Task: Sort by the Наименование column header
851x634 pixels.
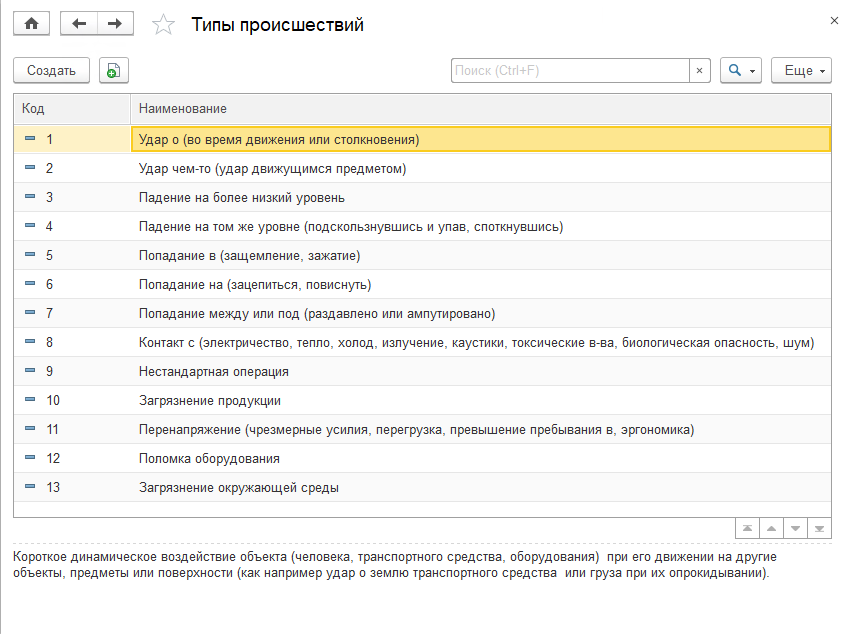Action: [480, 109]
